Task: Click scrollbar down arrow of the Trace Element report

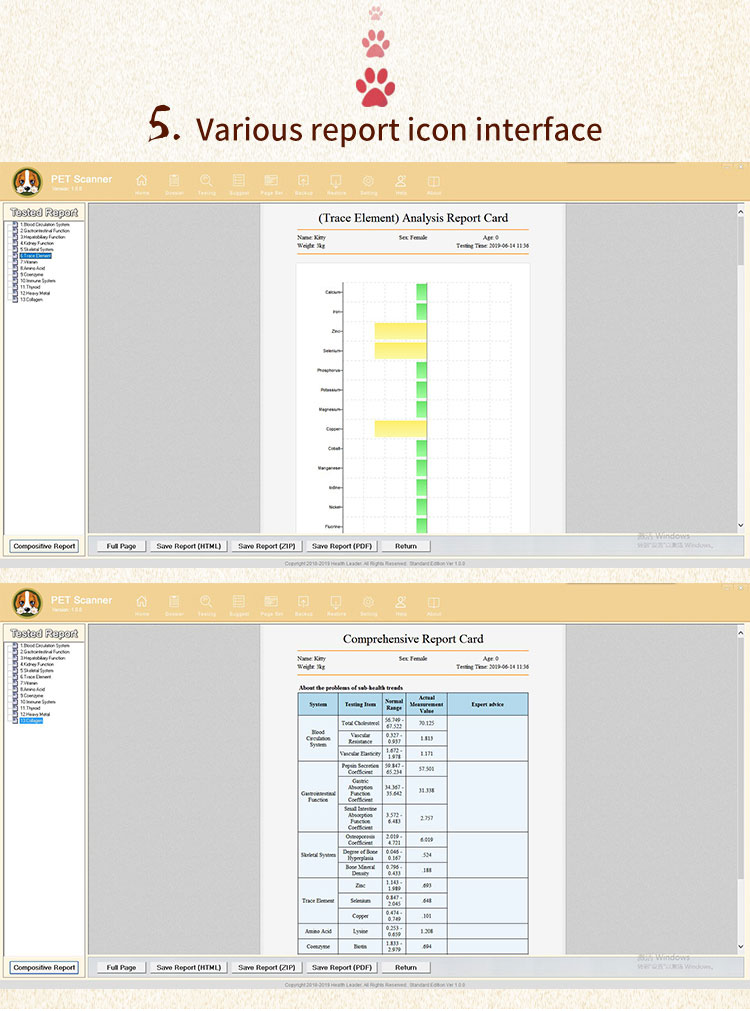Action: click(740, 526)
